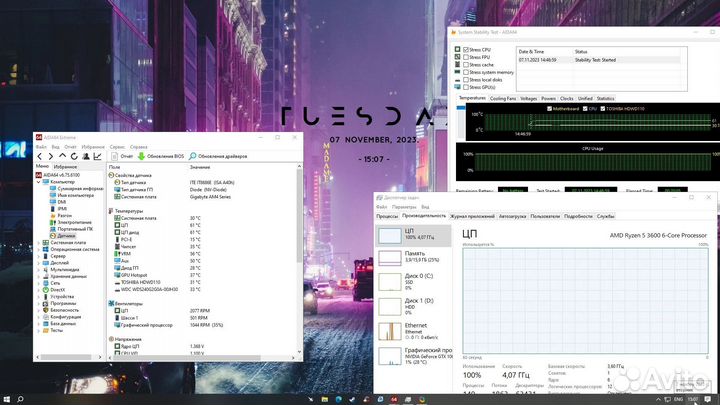Select the Тесты tree item

click(53, 330)
